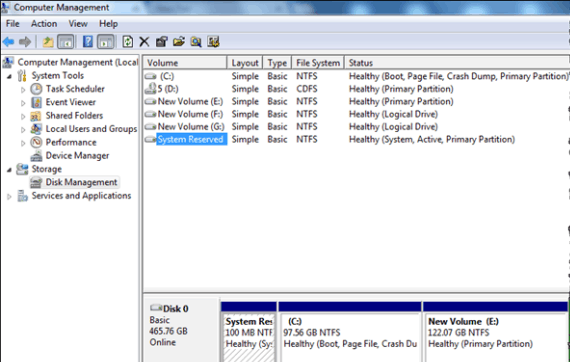Click New Volume (E:) 122.07 GB partition block
Viewport: 570px width, 362px height.
(x=496, y=332)
